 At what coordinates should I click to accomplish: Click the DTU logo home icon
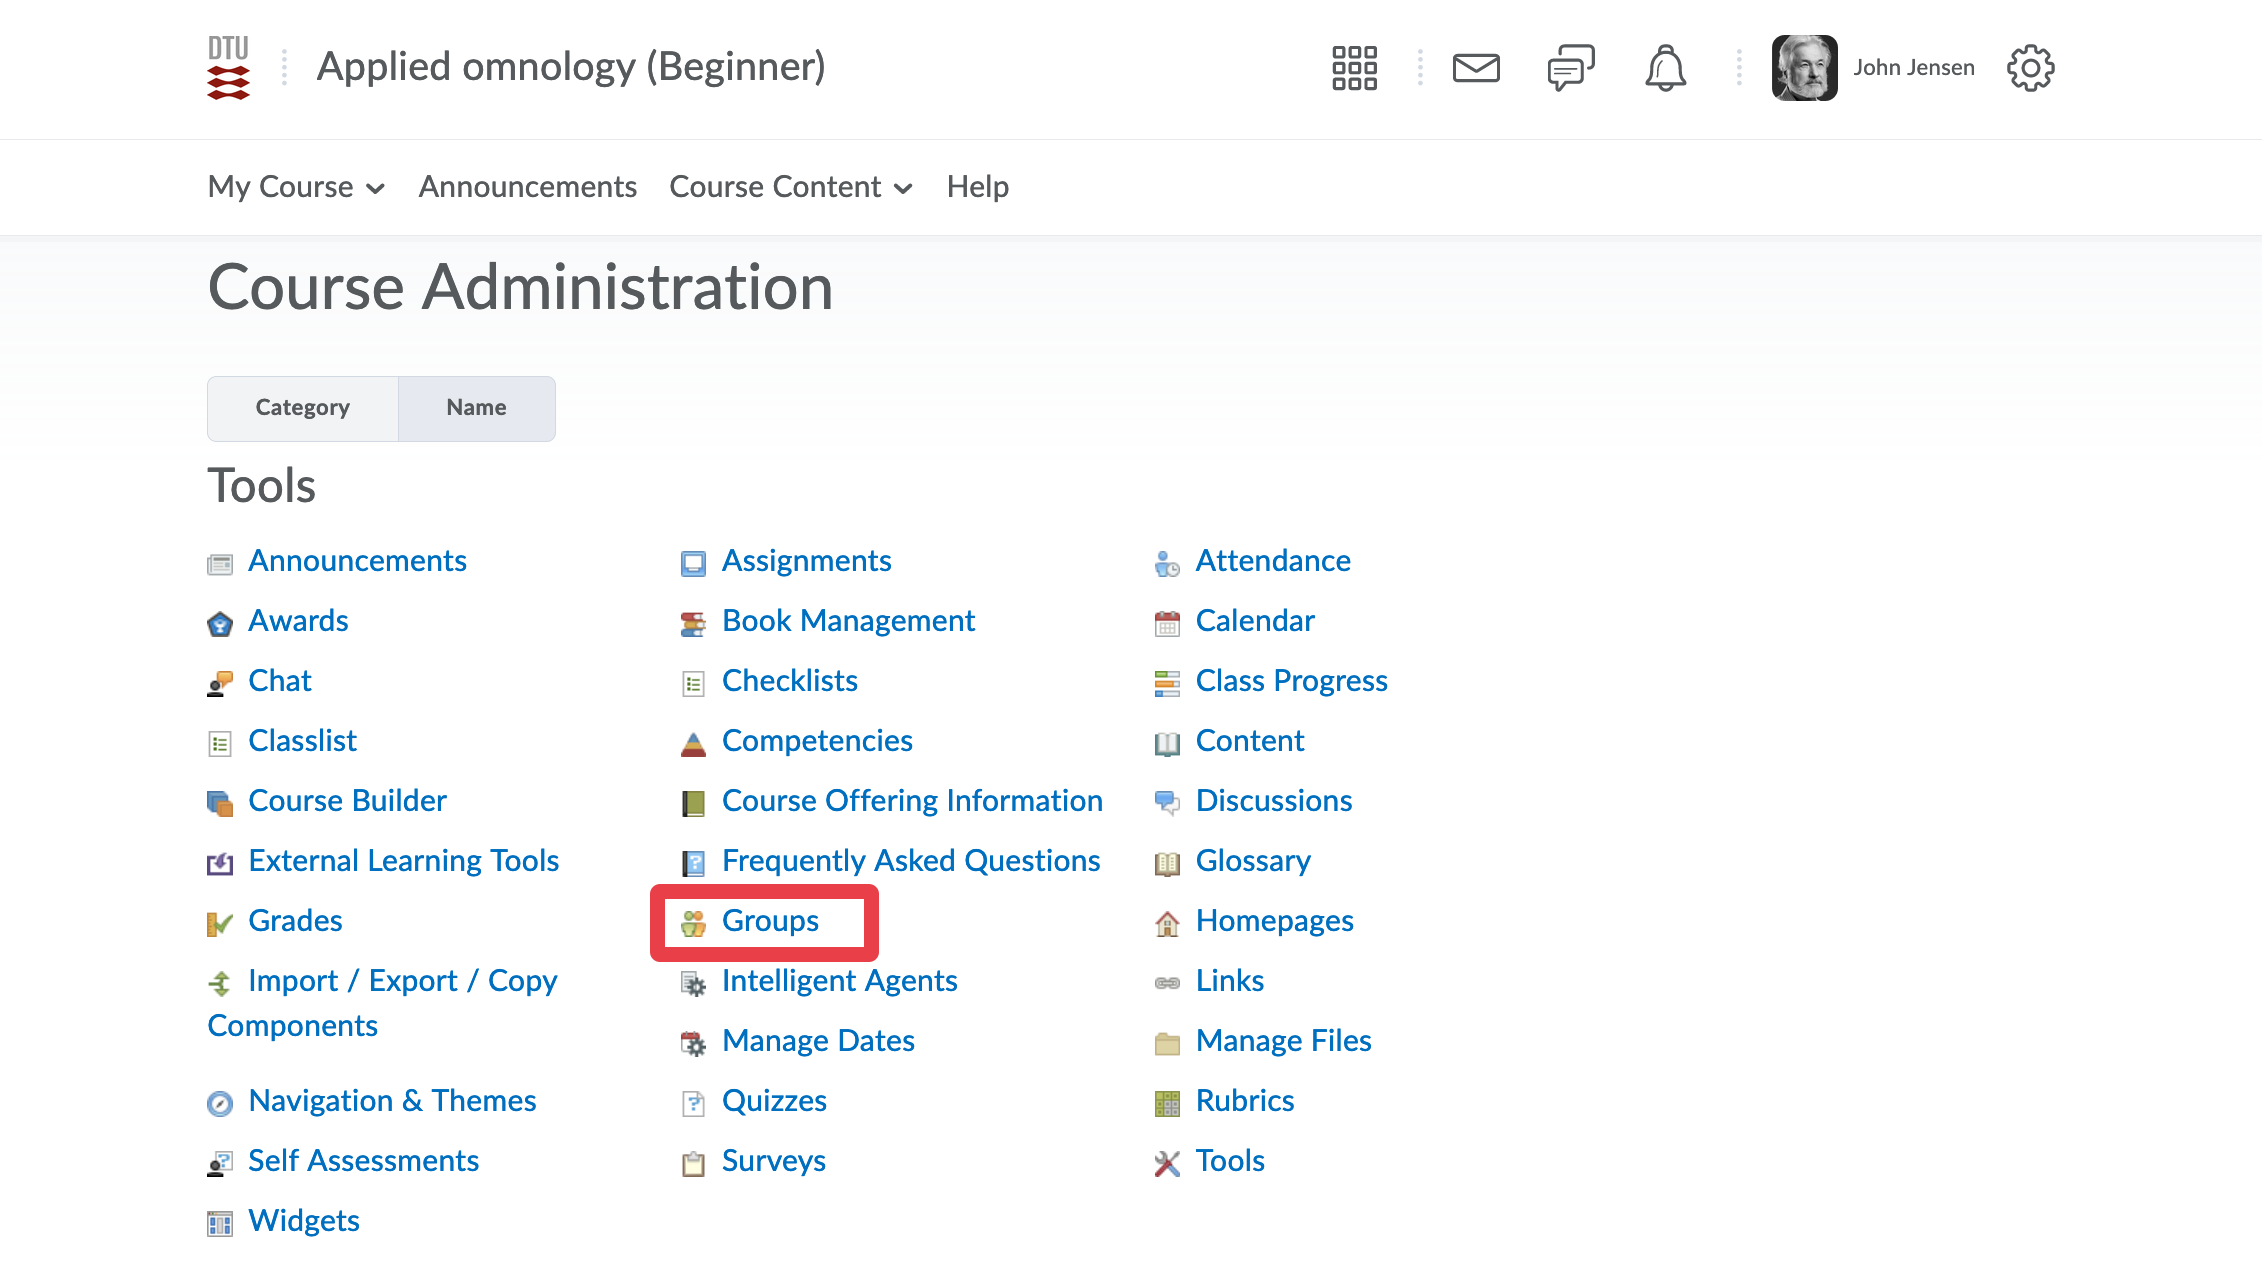click(228, 68)
